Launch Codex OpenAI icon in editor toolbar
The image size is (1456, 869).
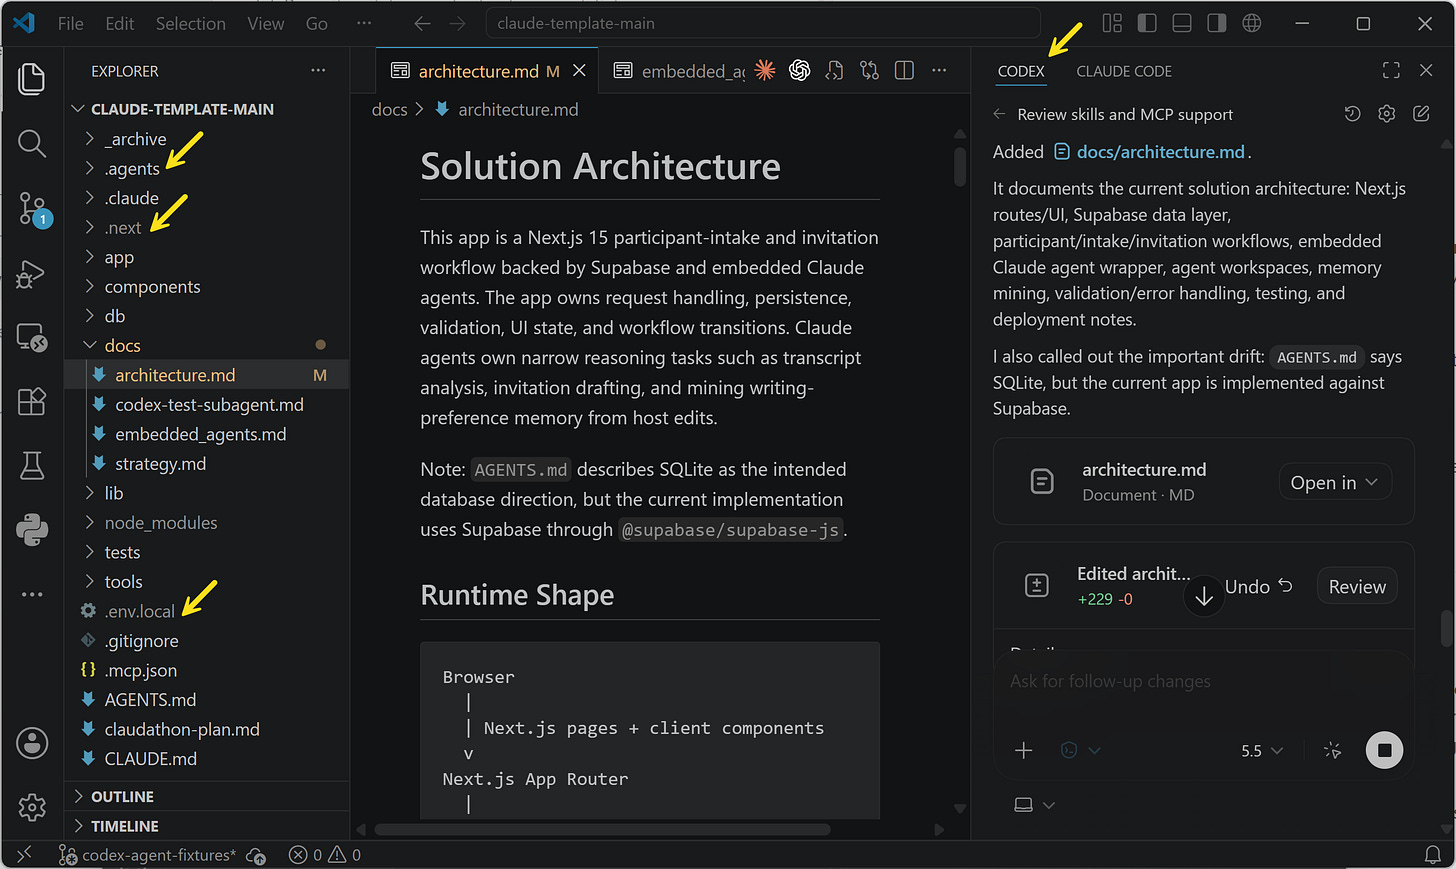coord(800,70)
